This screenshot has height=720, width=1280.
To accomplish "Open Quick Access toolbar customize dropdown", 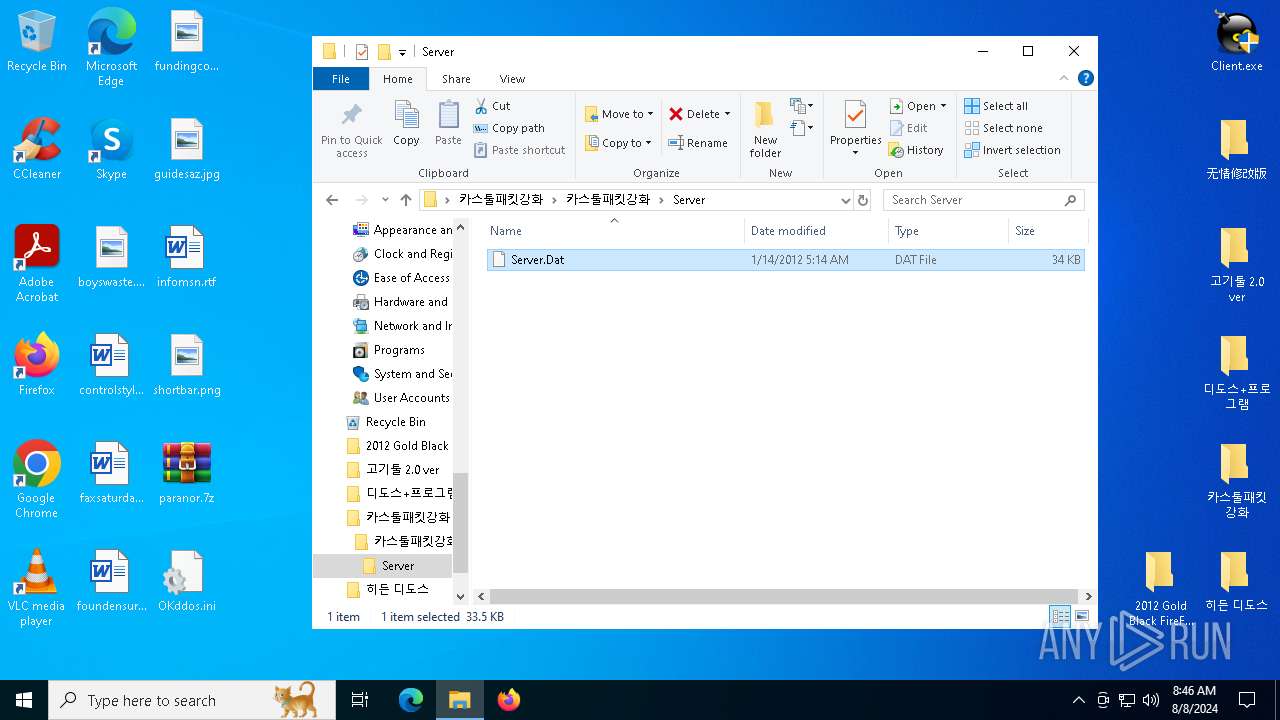I will (403, 52).
